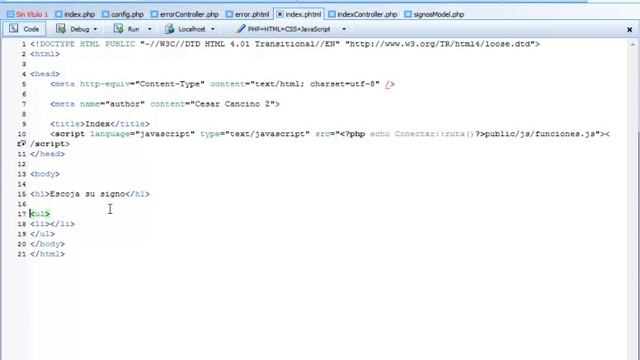Expand the Localhost dropdown arrow

213,29
